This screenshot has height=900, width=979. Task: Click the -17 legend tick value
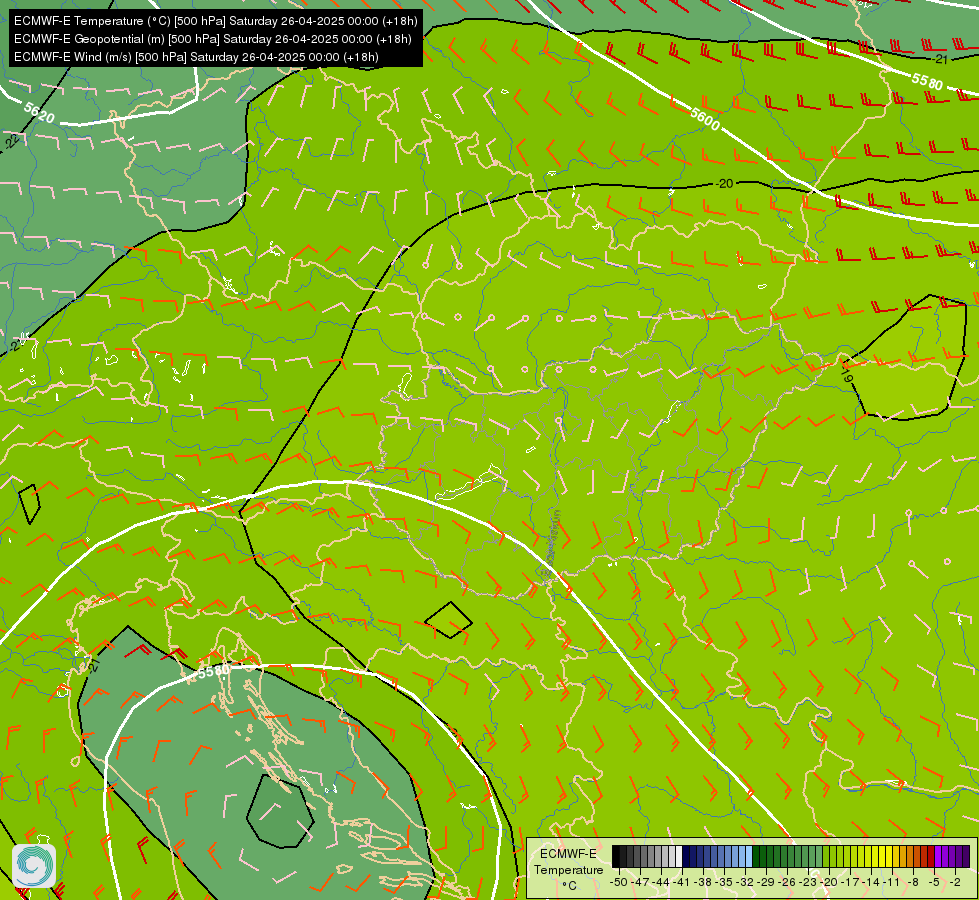(x=852, y=883)
